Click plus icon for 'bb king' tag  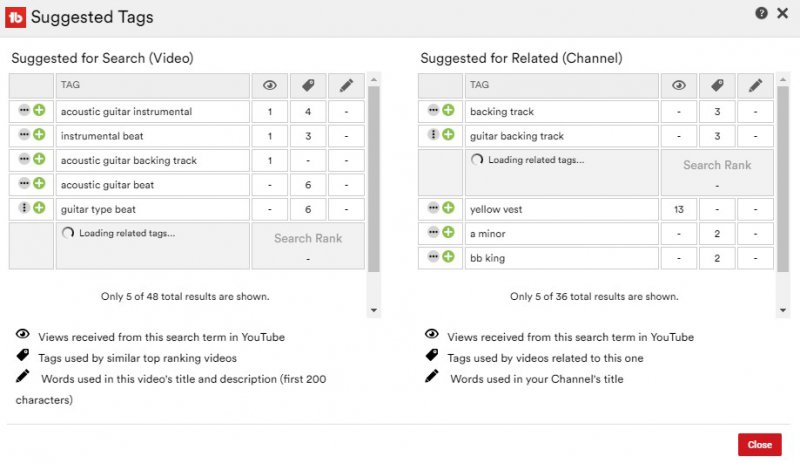coord(448,257)
